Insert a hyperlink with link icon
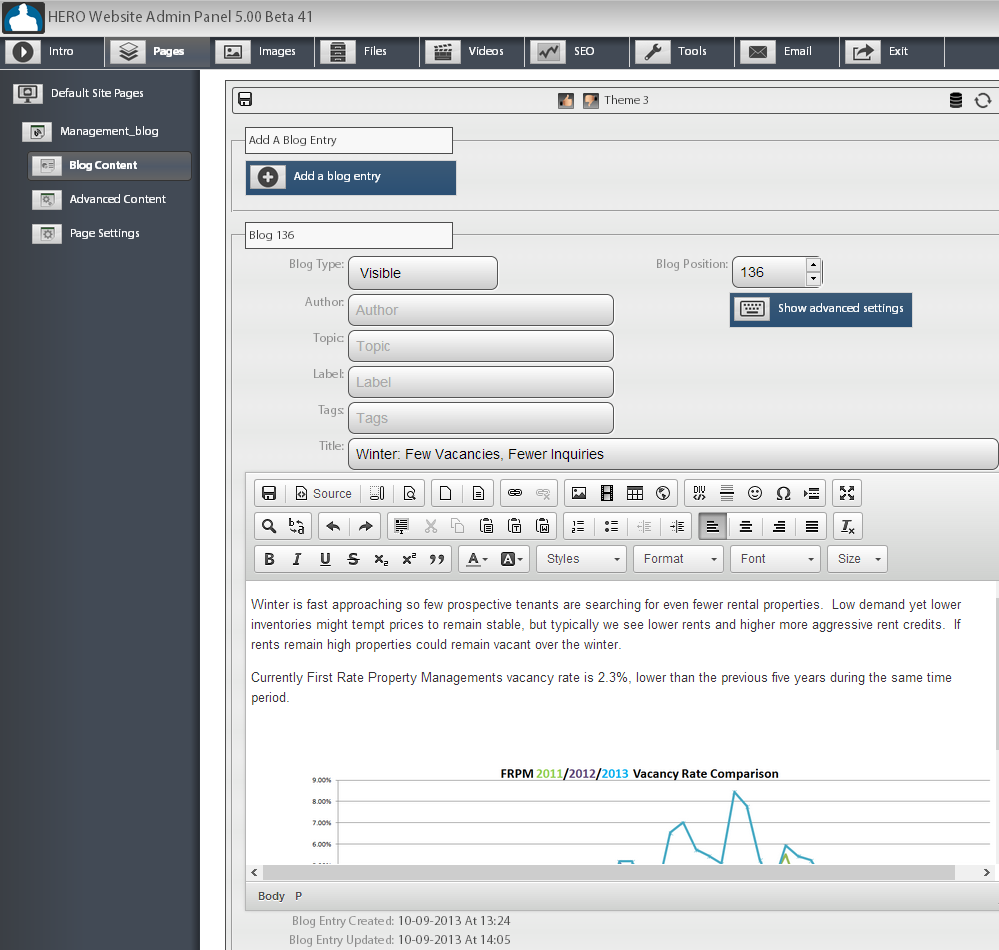The width and height of the screenshot is (999, 950). point(515,493)
